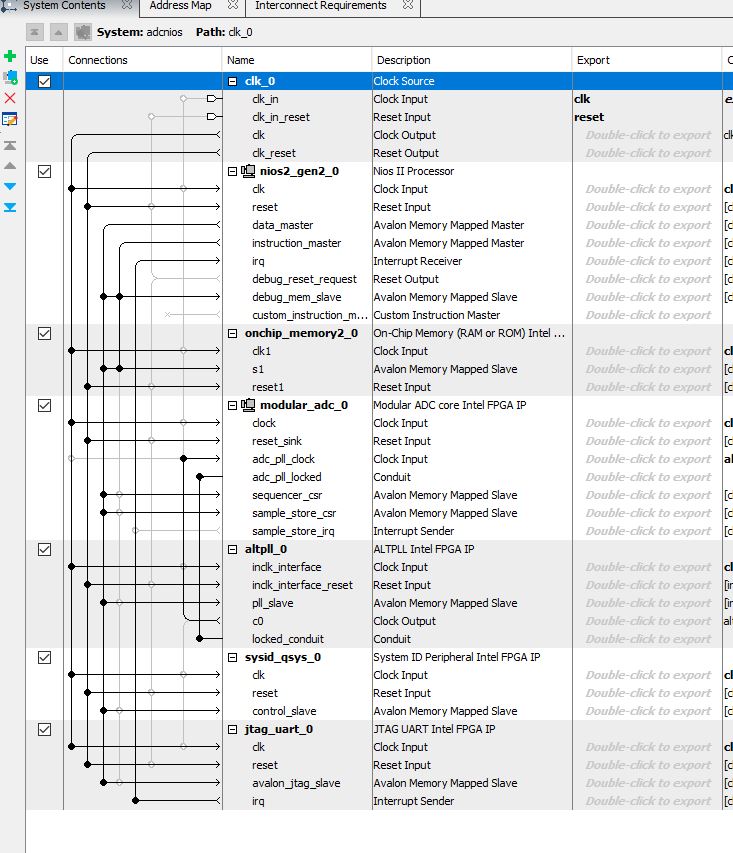Select the debug_mem_slave interface row

297,297
